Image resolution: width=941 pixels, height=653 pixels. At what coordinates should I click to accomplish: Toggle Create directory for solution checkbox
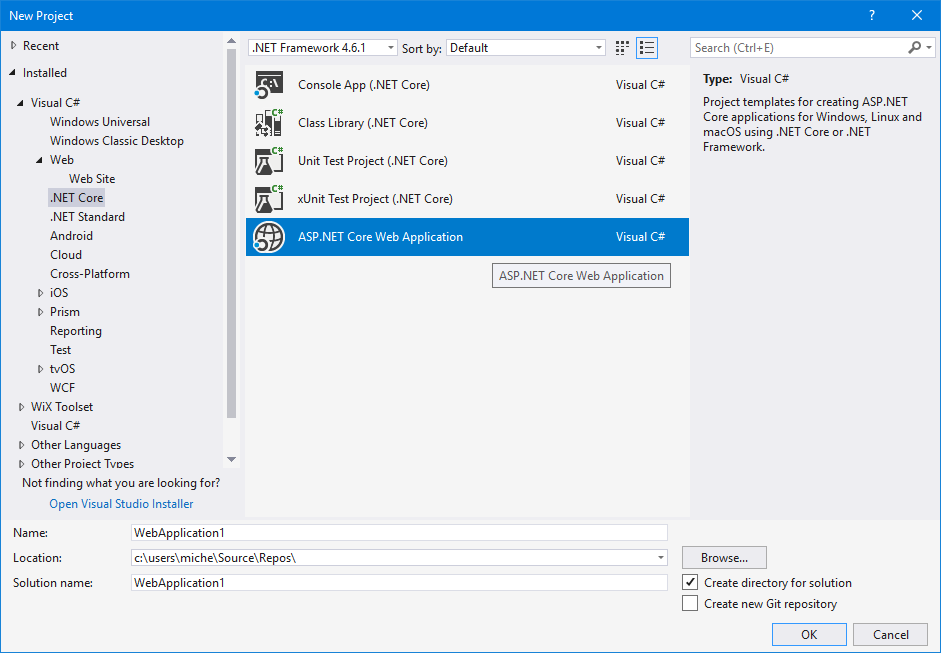tap(690, 582)
